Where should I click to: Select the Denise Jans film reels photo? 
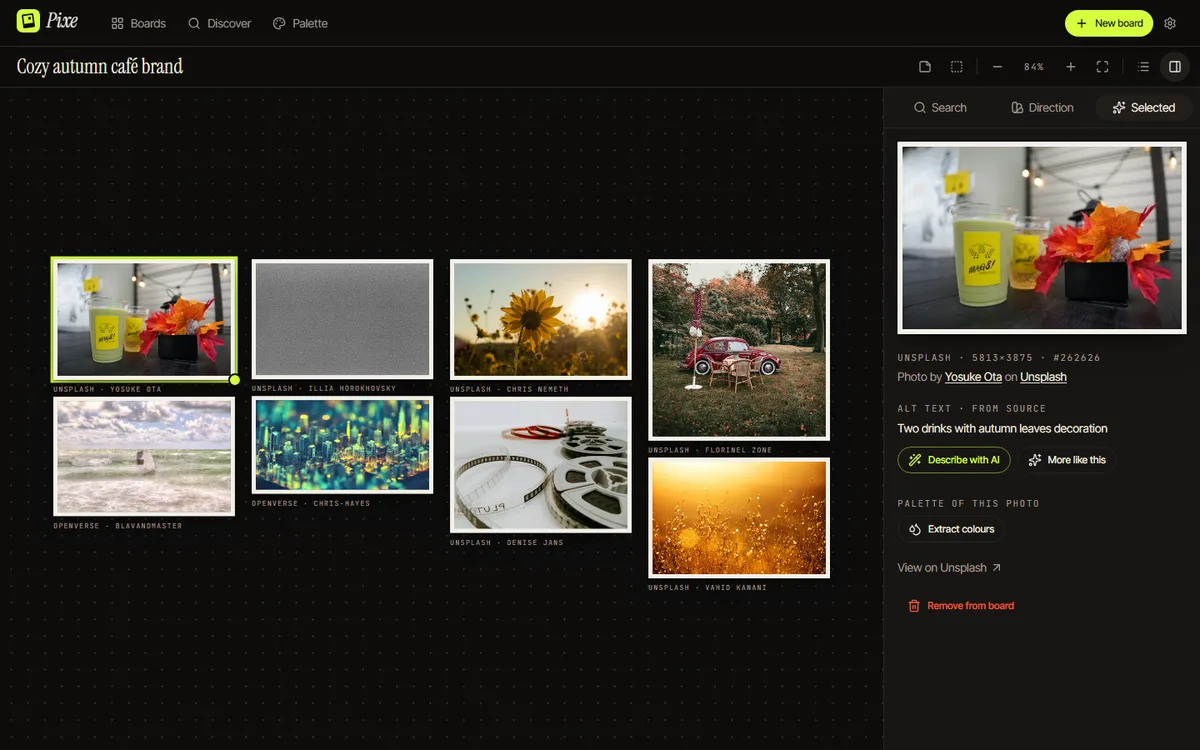[541, 465]
